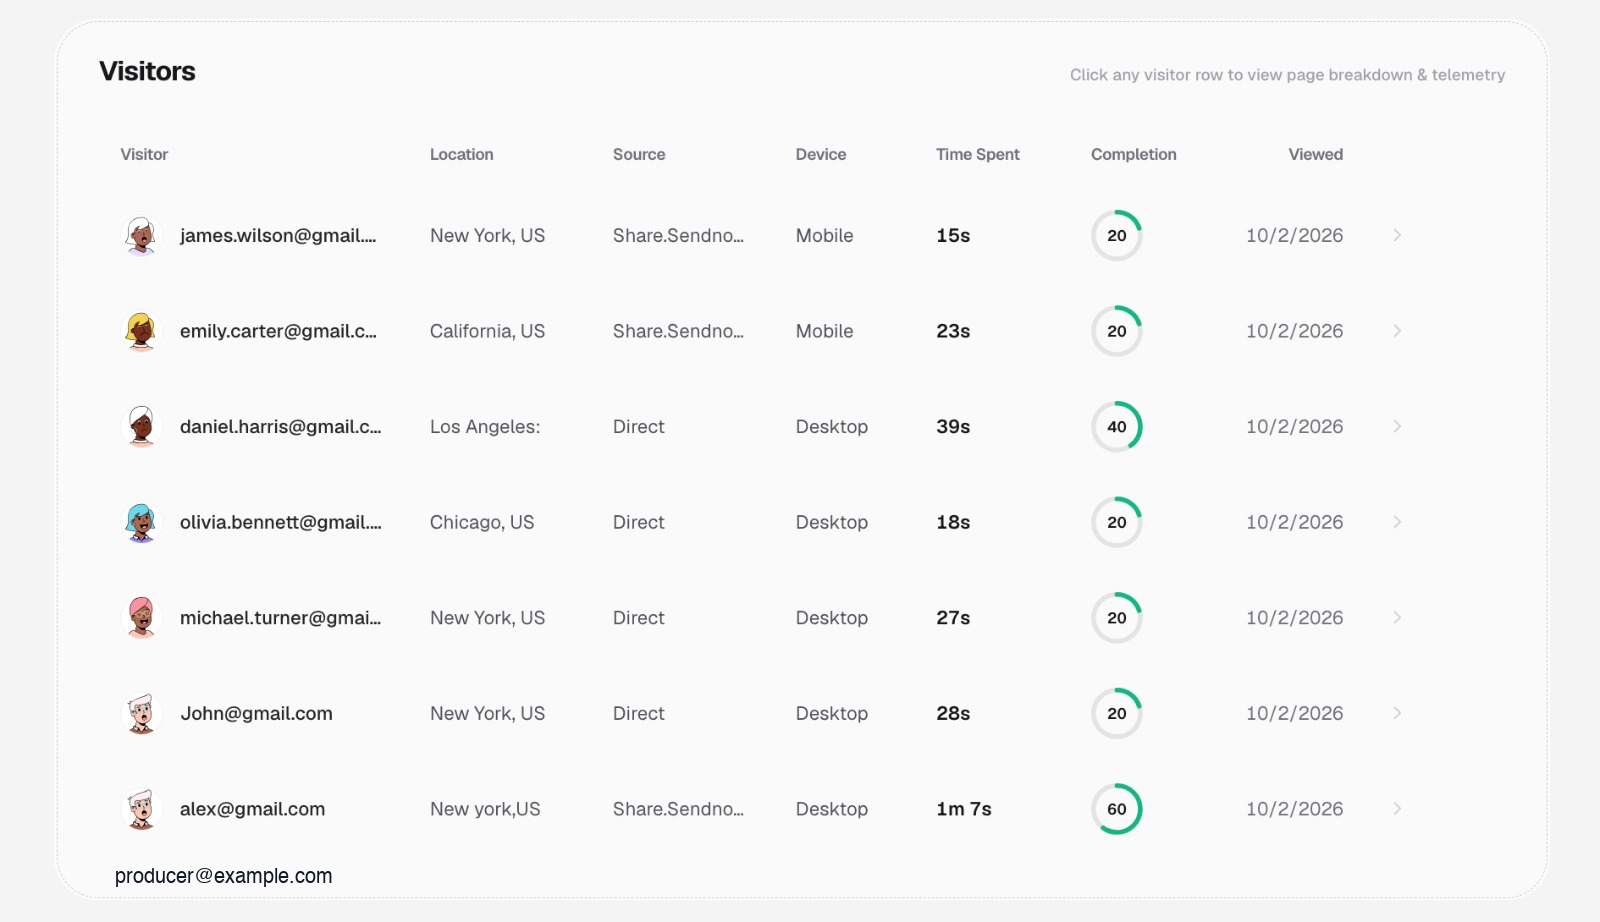Viewport: 1600px width, 922px height.
Task: Click daniel.harris avatar icon
Action: 142,427
